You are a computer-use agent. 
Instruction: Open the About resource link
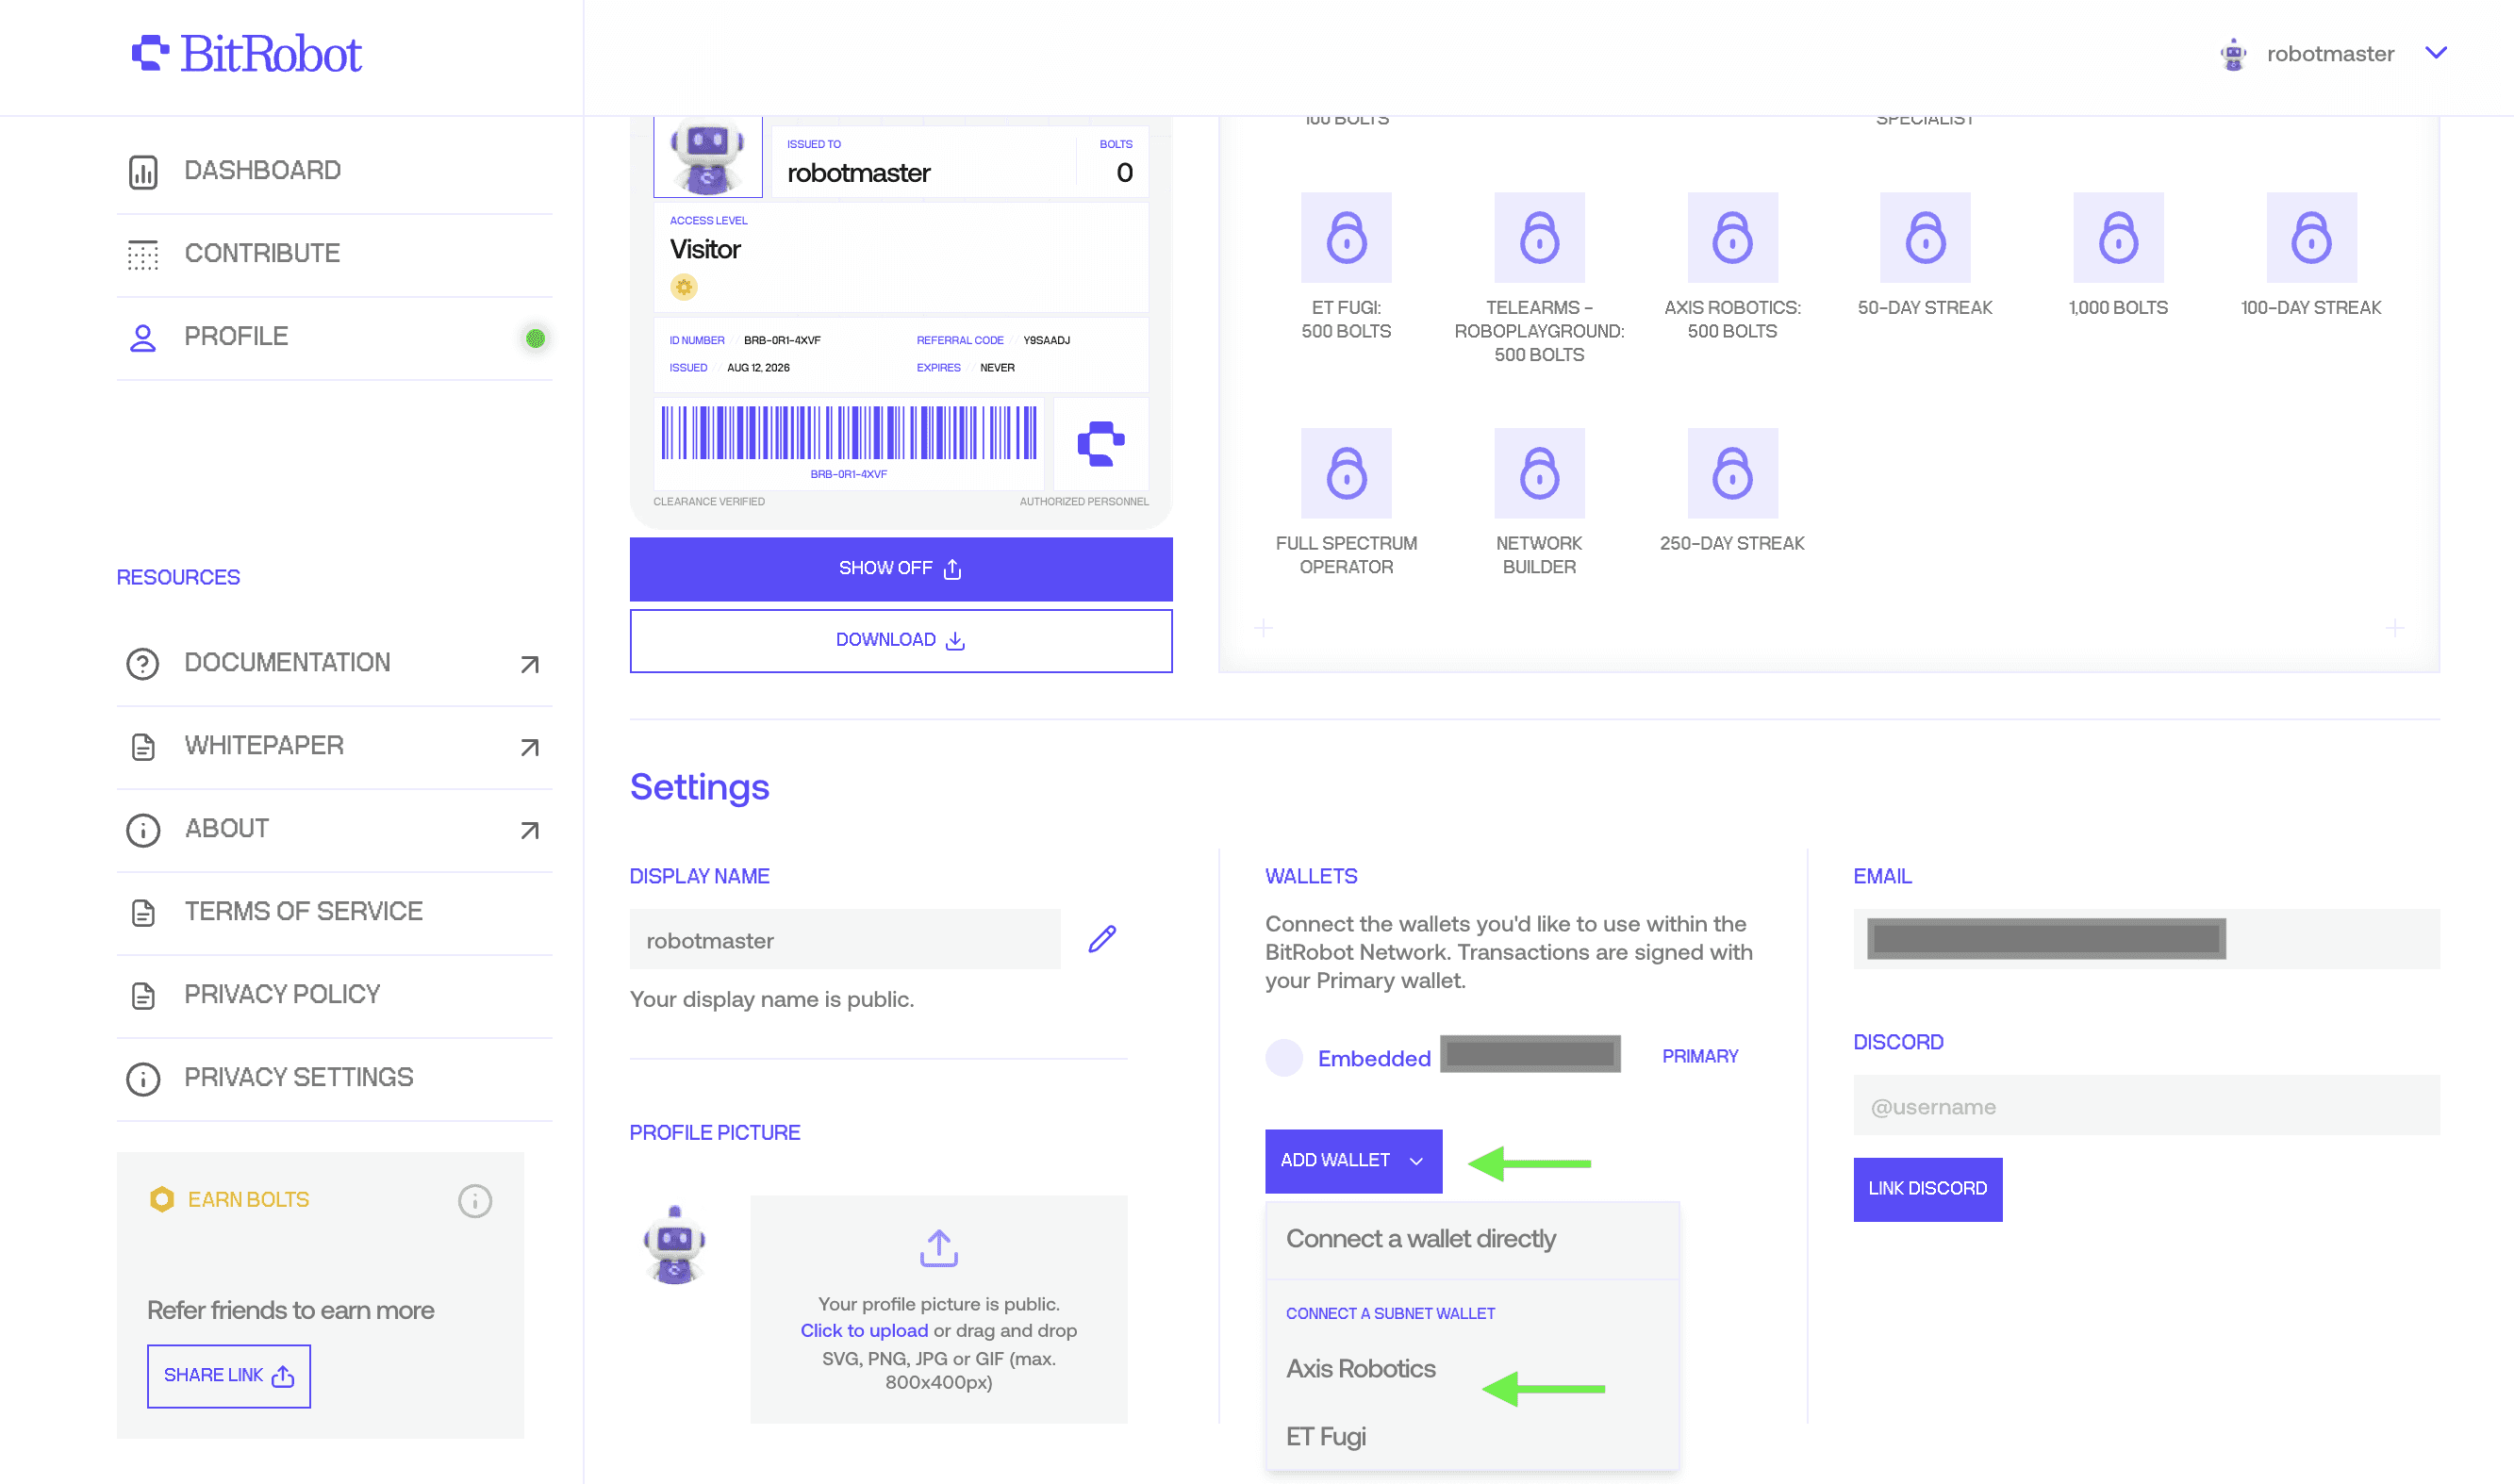click(x=334, y=829)
